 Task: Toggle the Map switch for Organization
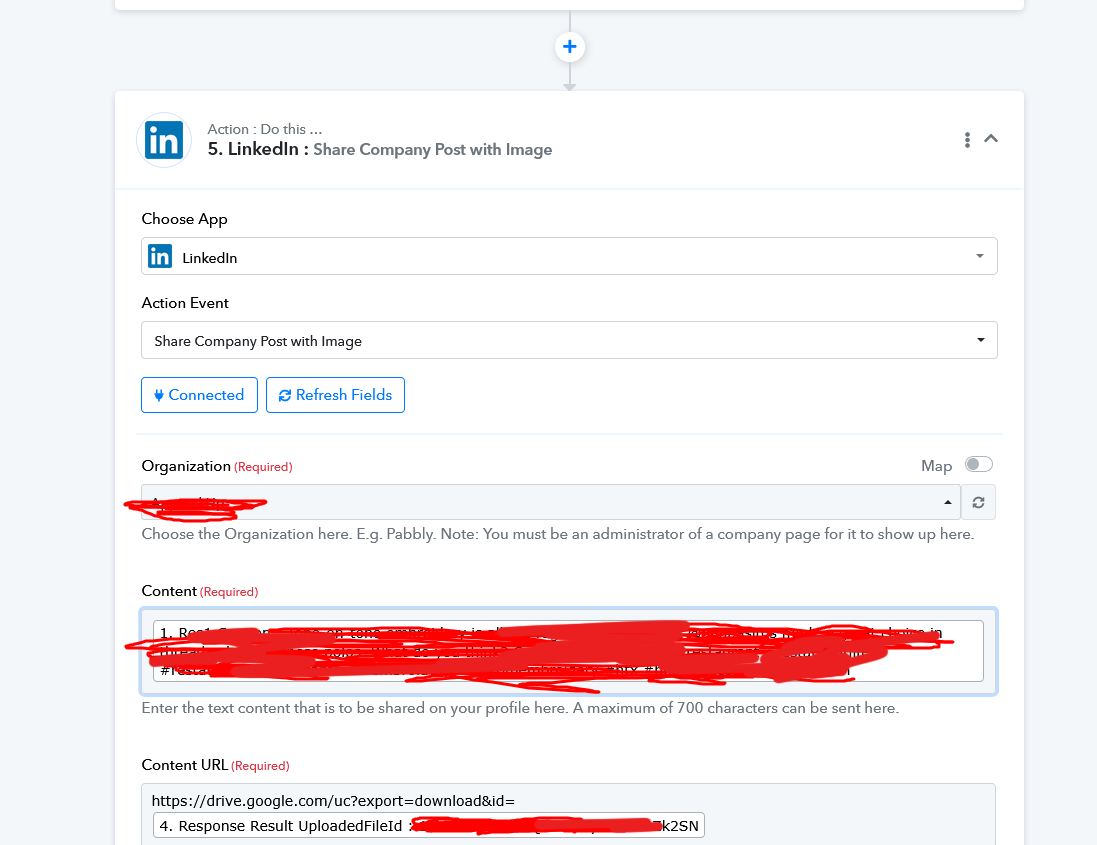(x=978, y=464)
